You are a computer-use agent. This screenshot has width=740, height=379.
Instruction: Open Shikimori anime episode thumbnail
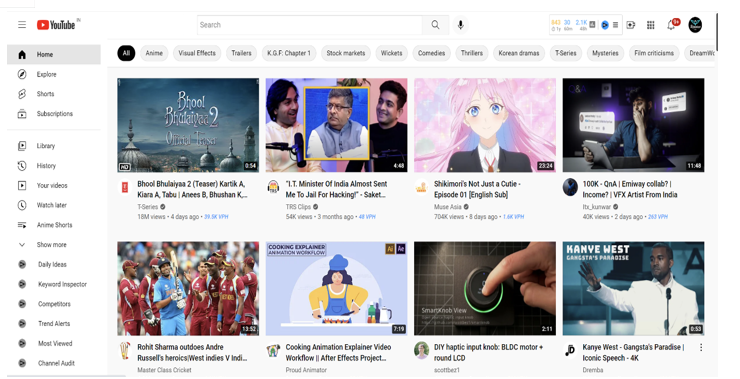(485, 125)
